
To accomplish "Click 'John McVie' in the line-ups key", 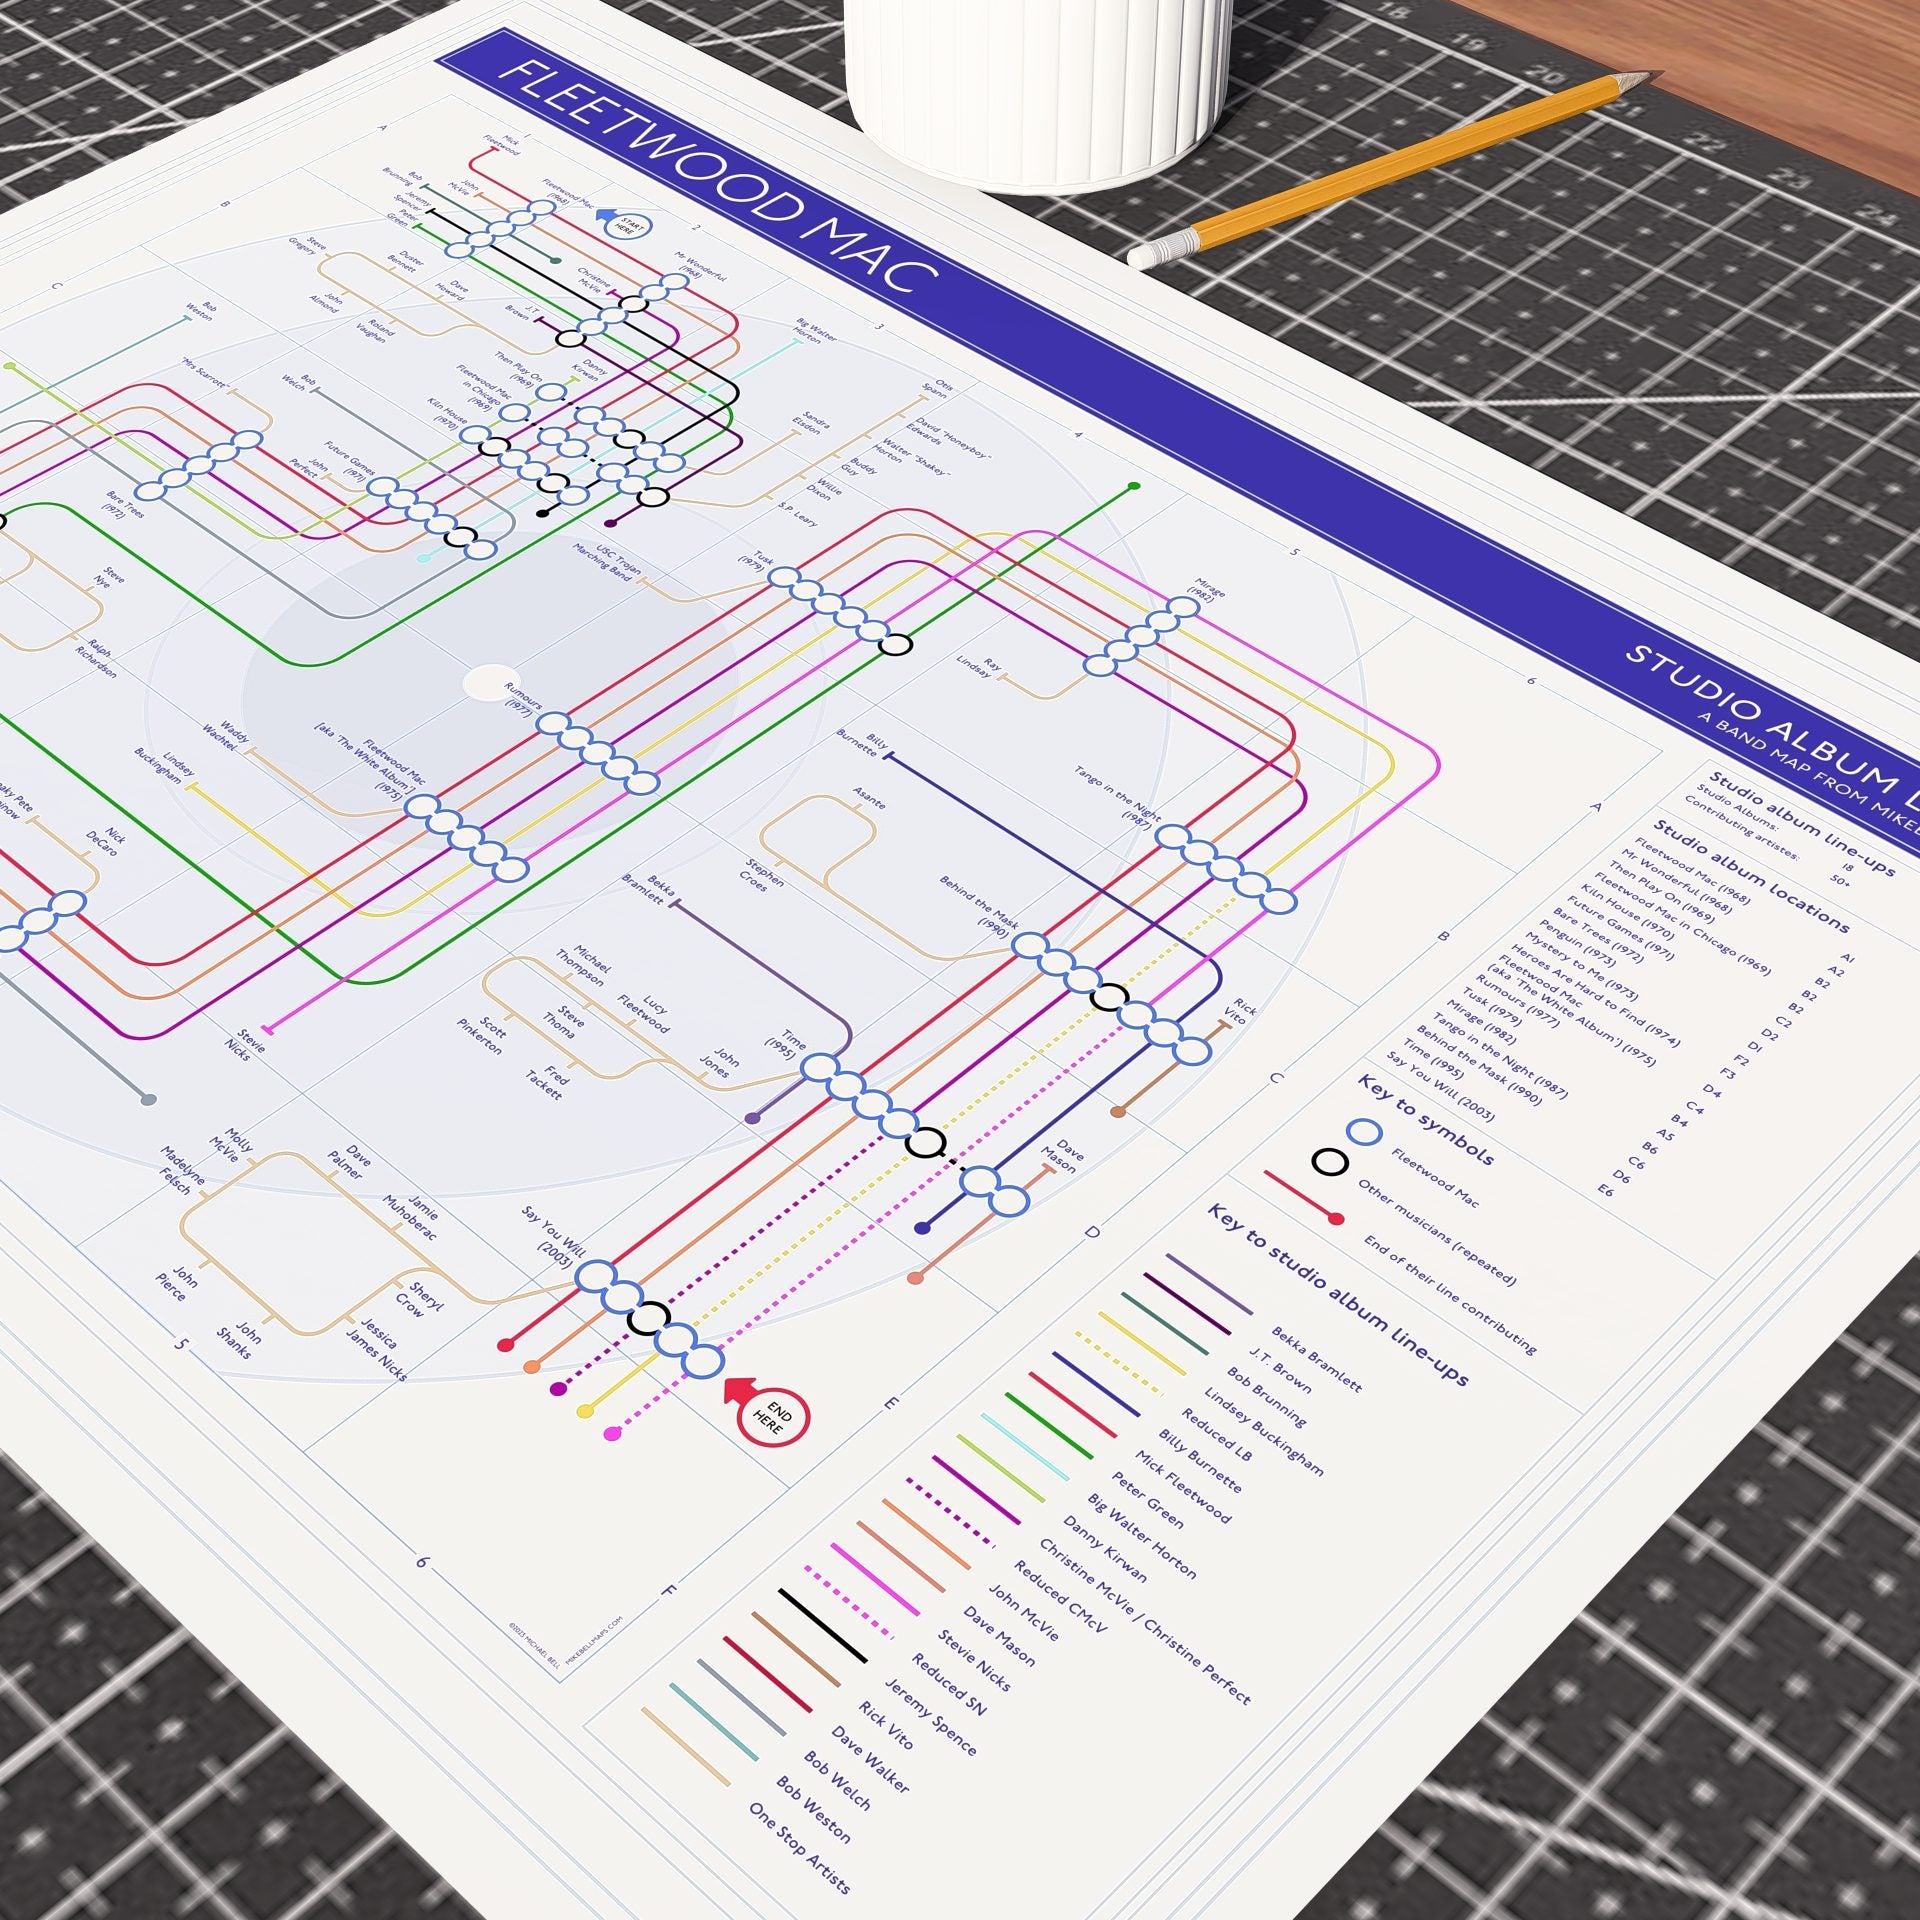I will pos(1023,1611).
